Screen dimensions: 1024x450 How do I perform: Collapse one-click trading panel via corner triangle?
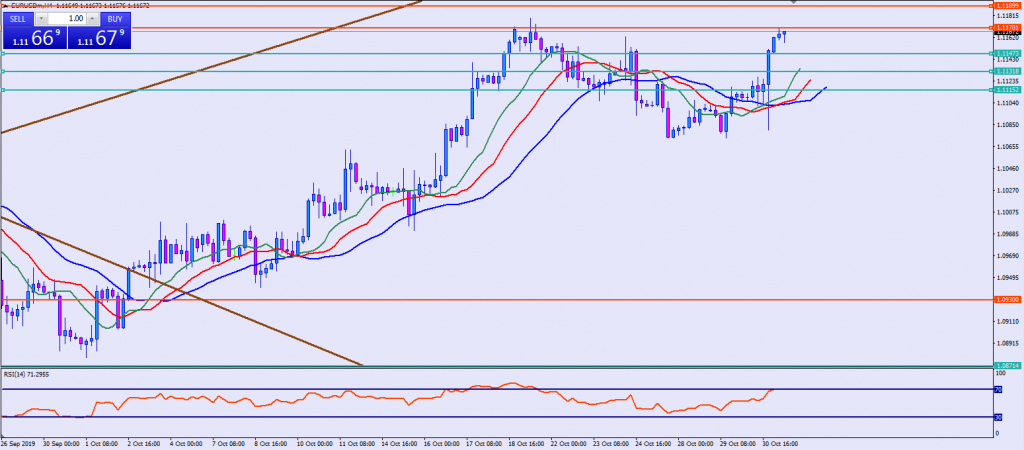(5, 6)
